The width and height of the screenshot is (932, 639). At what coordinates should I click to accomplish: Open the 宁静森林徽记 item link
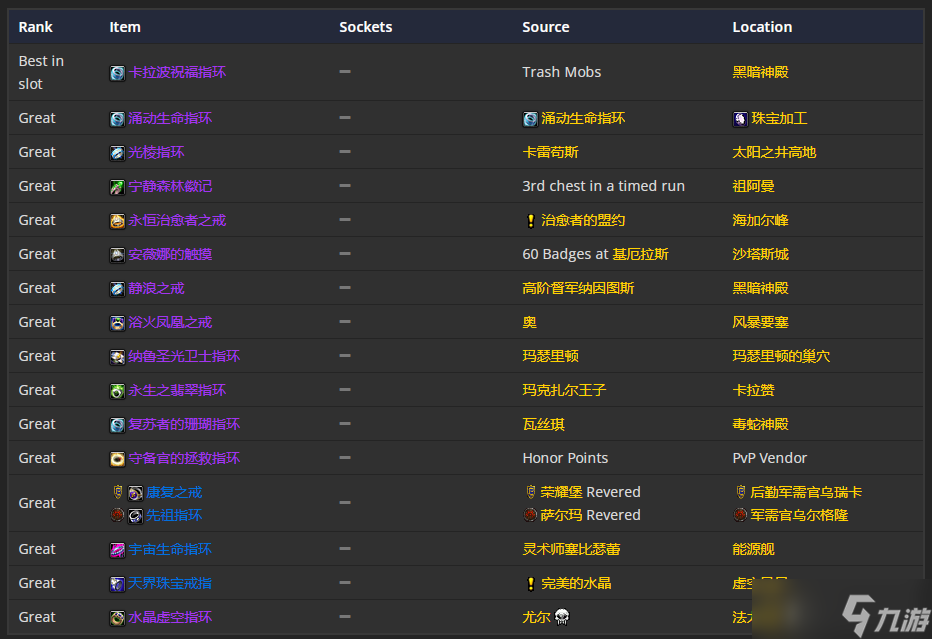(x=170, y=187)
